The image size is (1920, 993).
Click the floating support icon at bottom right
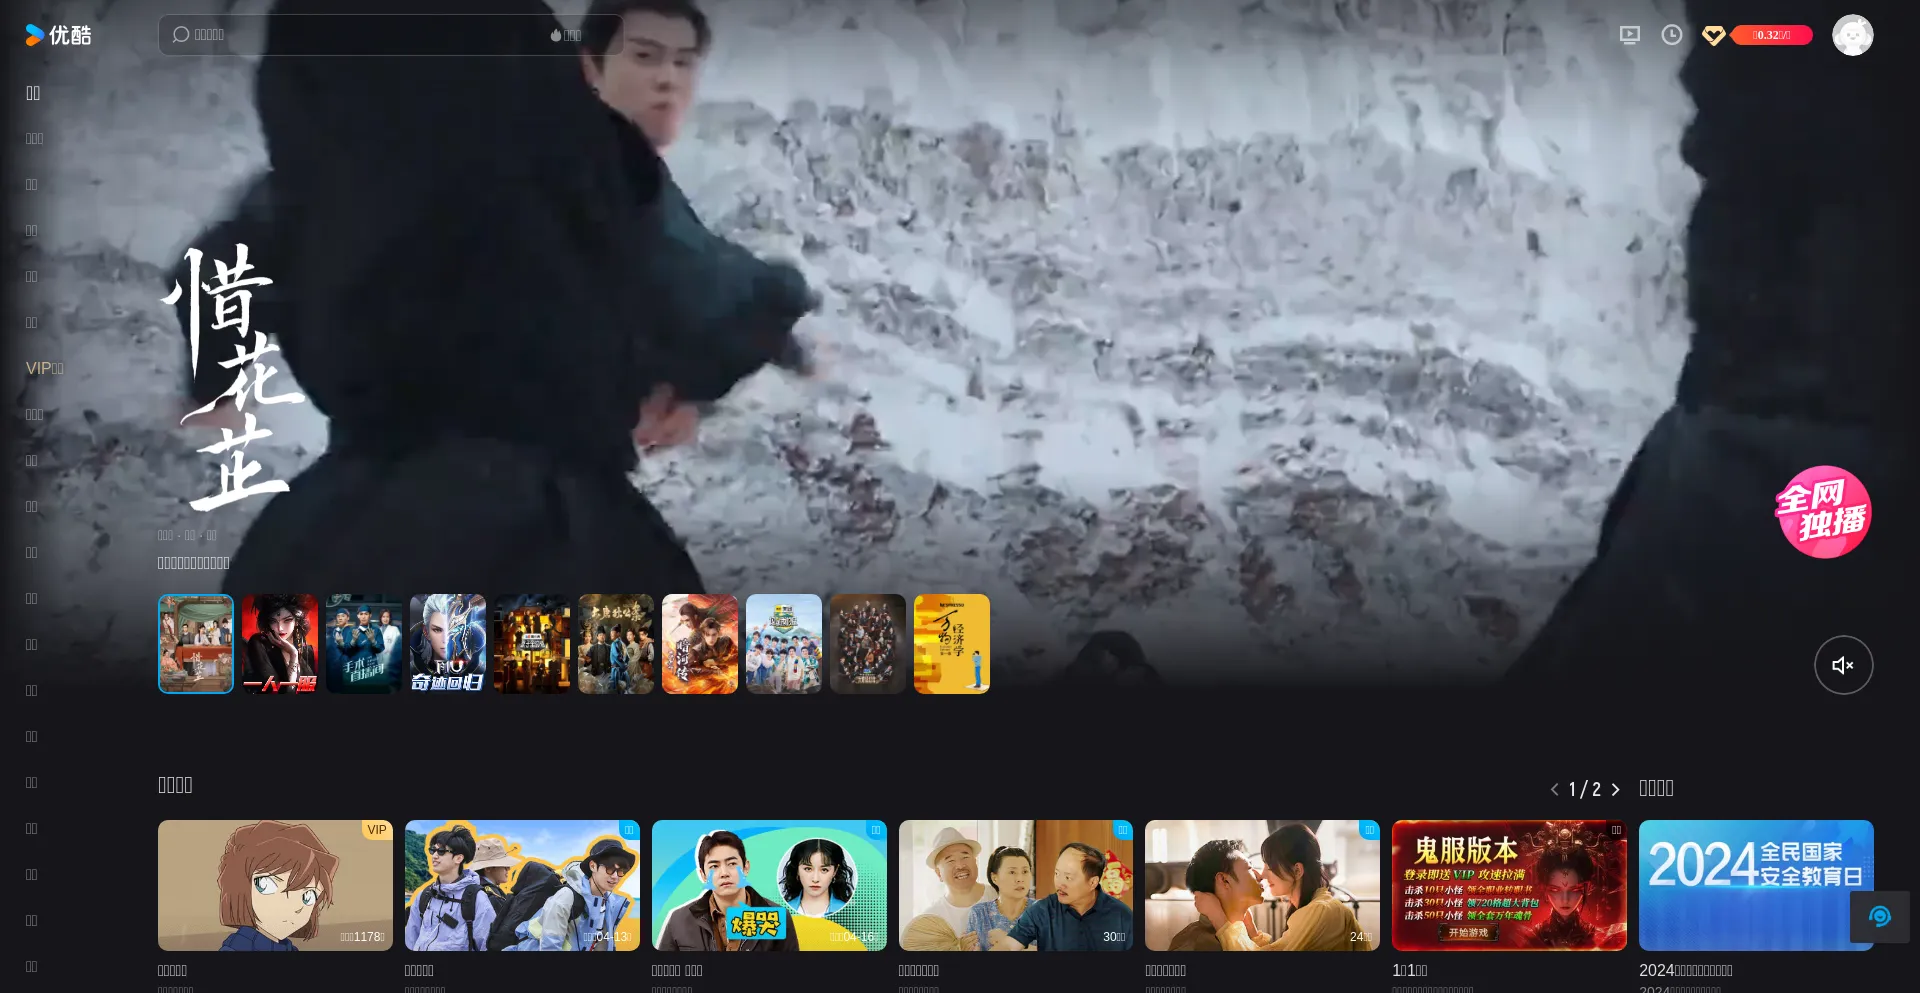1879,917
